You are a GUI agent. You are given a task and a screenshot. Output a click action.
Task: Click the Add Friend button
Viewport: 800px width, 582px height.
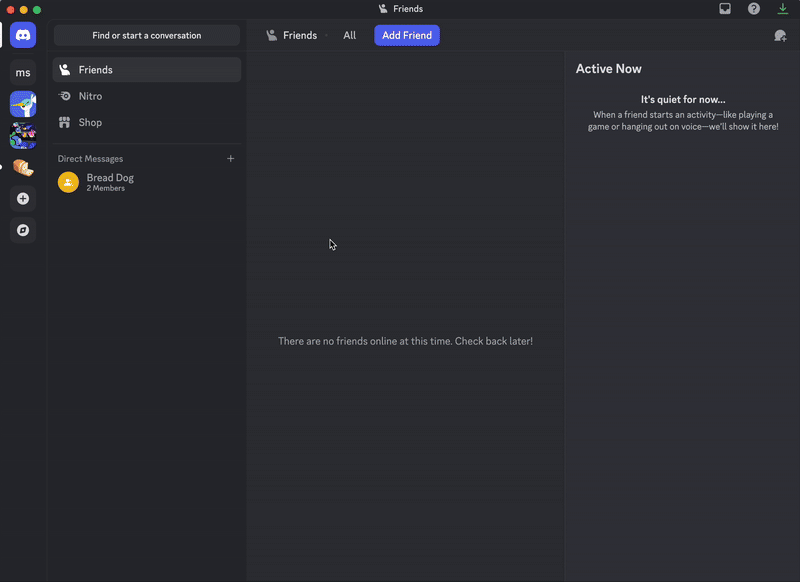coord(406,35)
